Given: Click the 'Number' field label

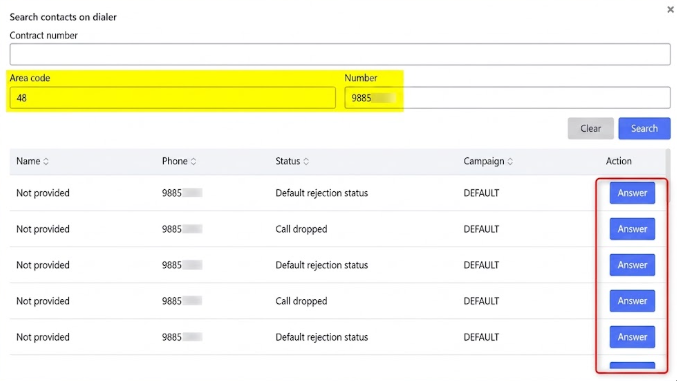Looking at the screenshot, I should point(361,78).
